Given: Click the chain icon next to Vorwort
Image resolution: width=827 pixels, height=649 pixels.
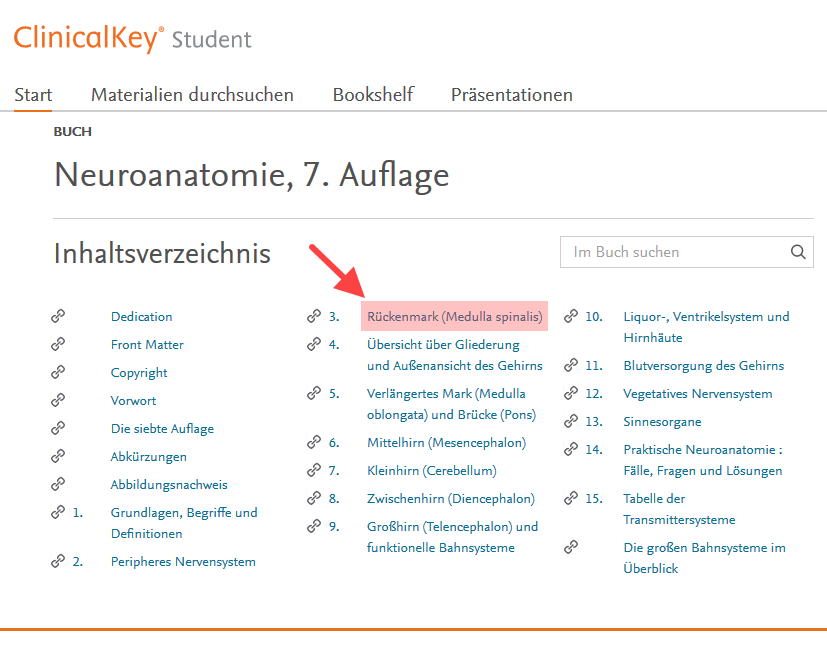Looking at the screenshot, I should click(x=58, y=401).
